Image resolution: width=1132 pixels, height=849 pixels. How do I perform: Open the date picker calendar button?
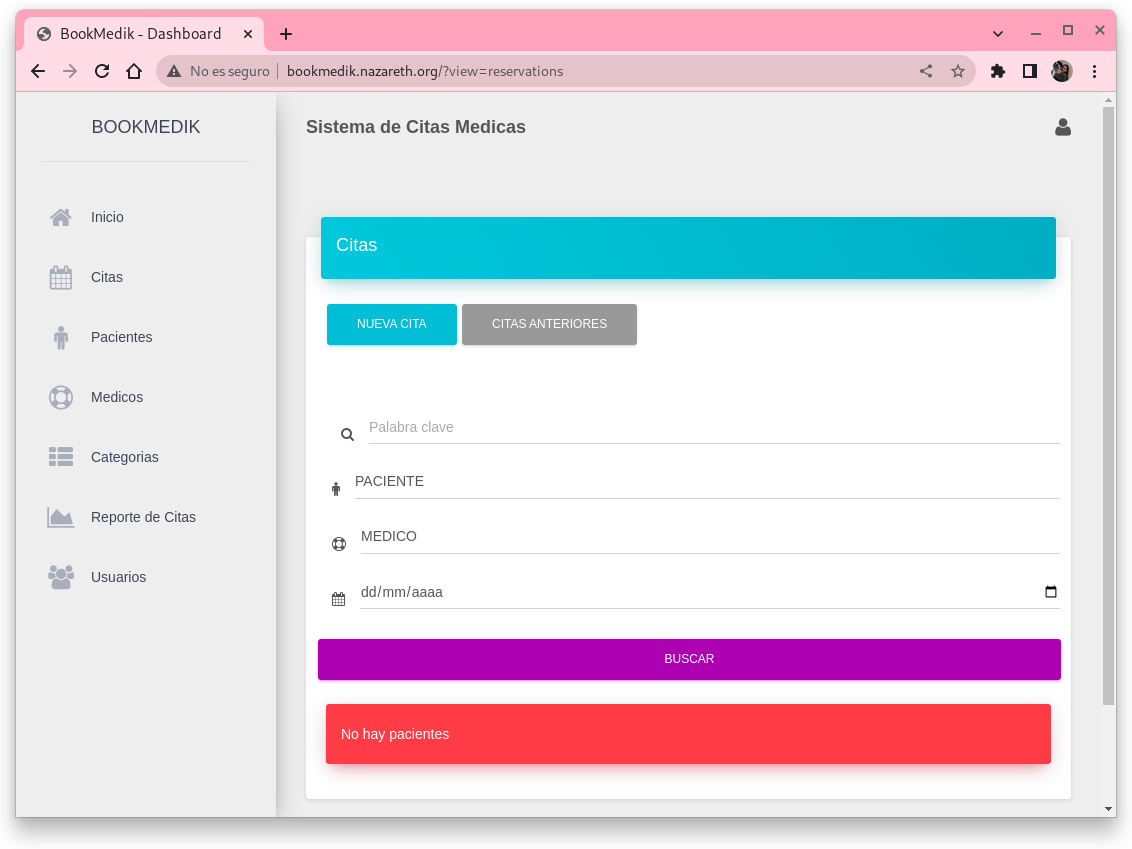click(x=1050, y=592)
